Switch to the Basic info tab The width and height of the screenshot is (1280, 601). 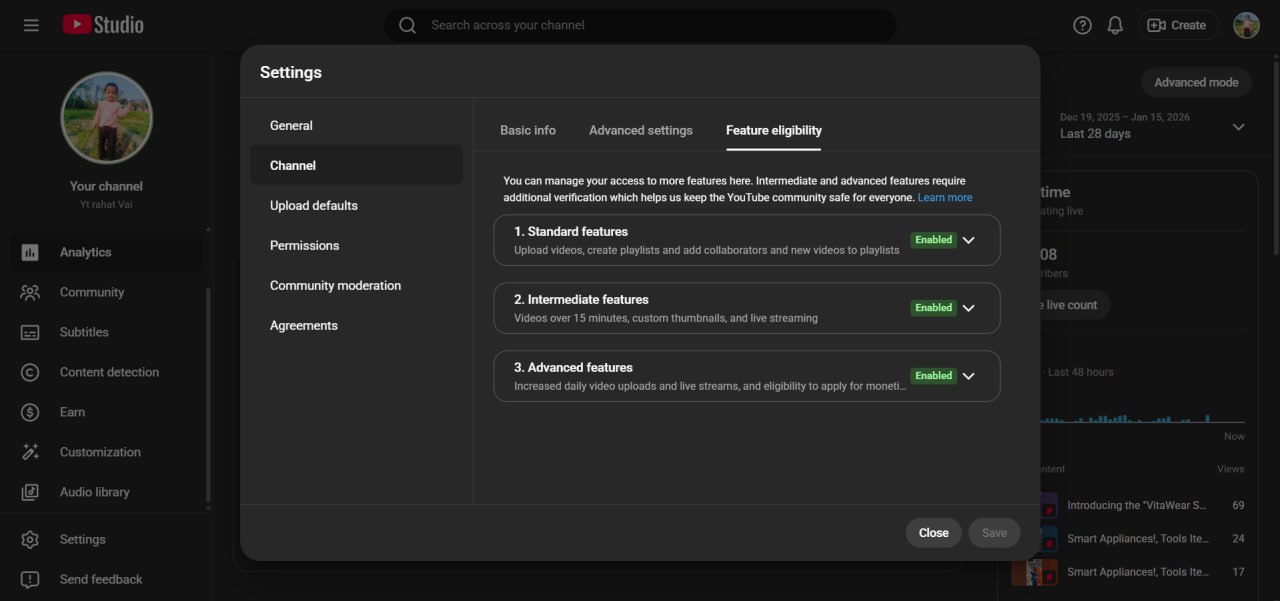[528, 130]
